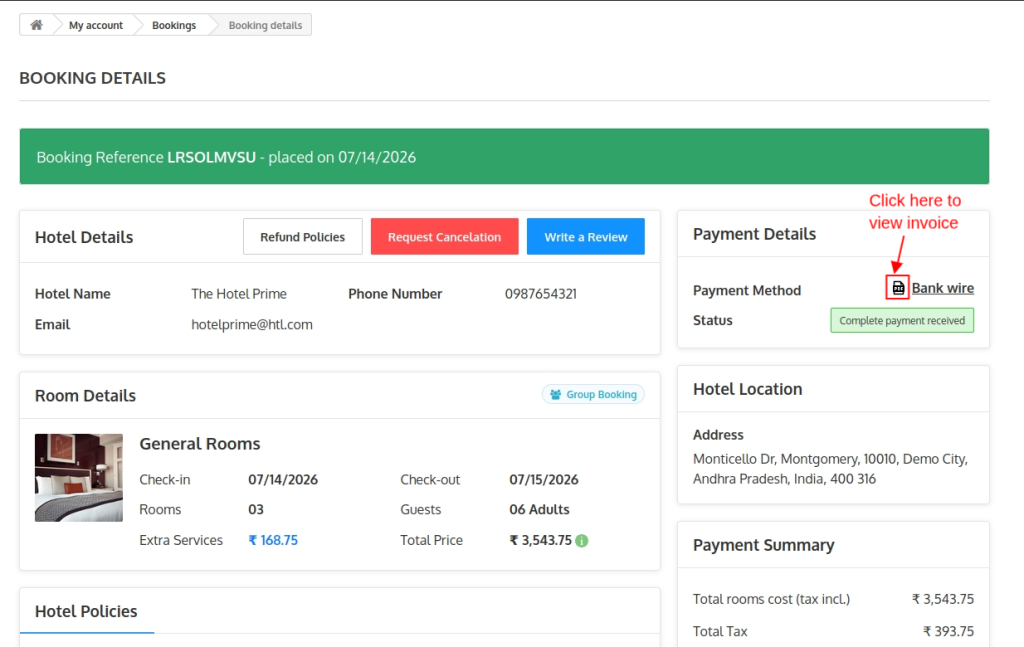Open the invoice document icon

(898, 287)
